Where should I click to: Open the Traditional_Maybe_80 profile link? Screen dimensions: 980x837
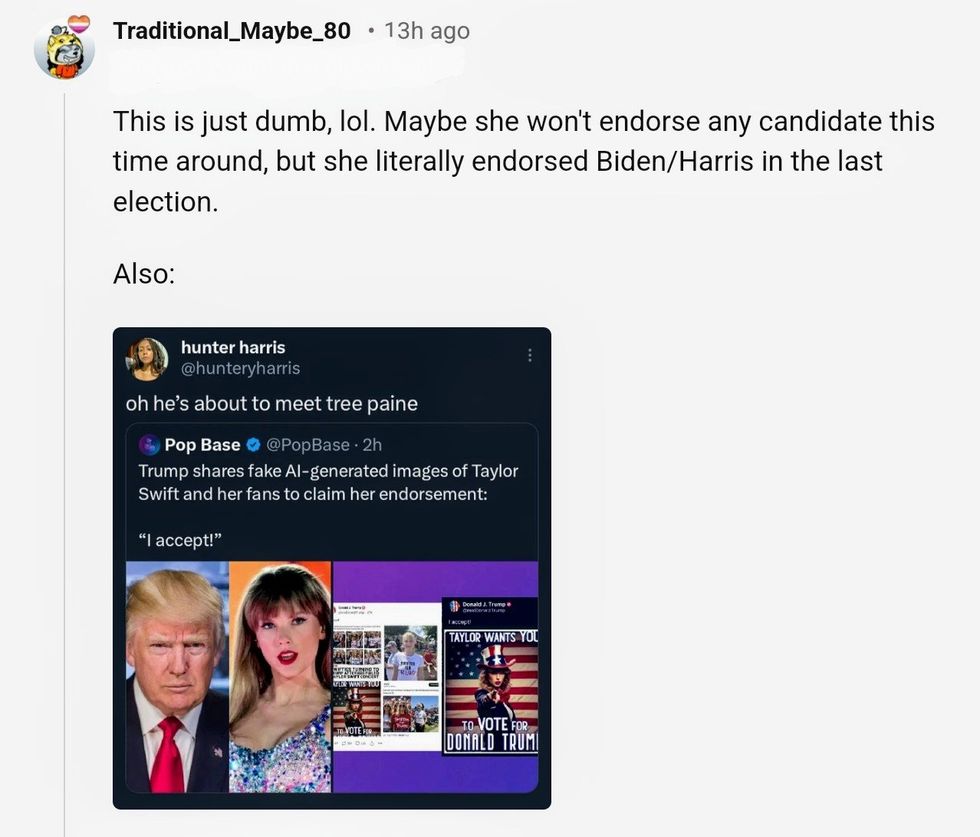232,31
